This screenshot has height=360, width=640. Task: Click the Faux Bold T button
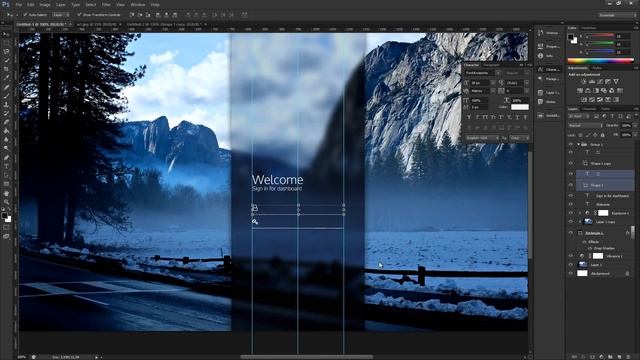[x=469, y=118]
